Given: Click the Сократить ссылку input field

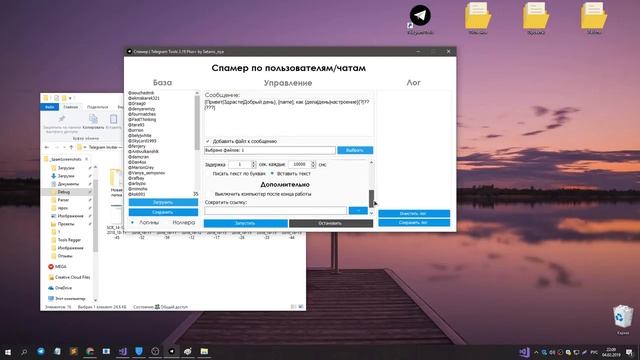Looking at the screenshot, I should (276, 211).
